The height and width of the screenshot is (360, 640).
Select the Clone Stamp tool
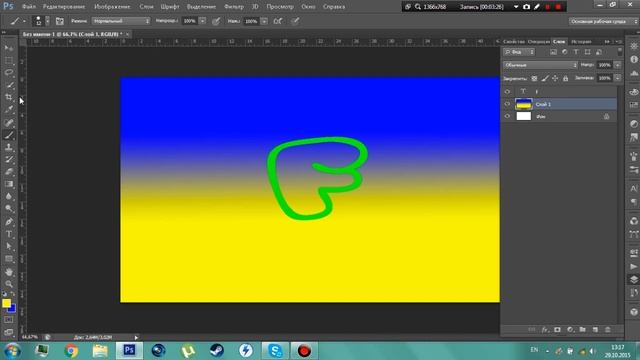pos(9,147)
